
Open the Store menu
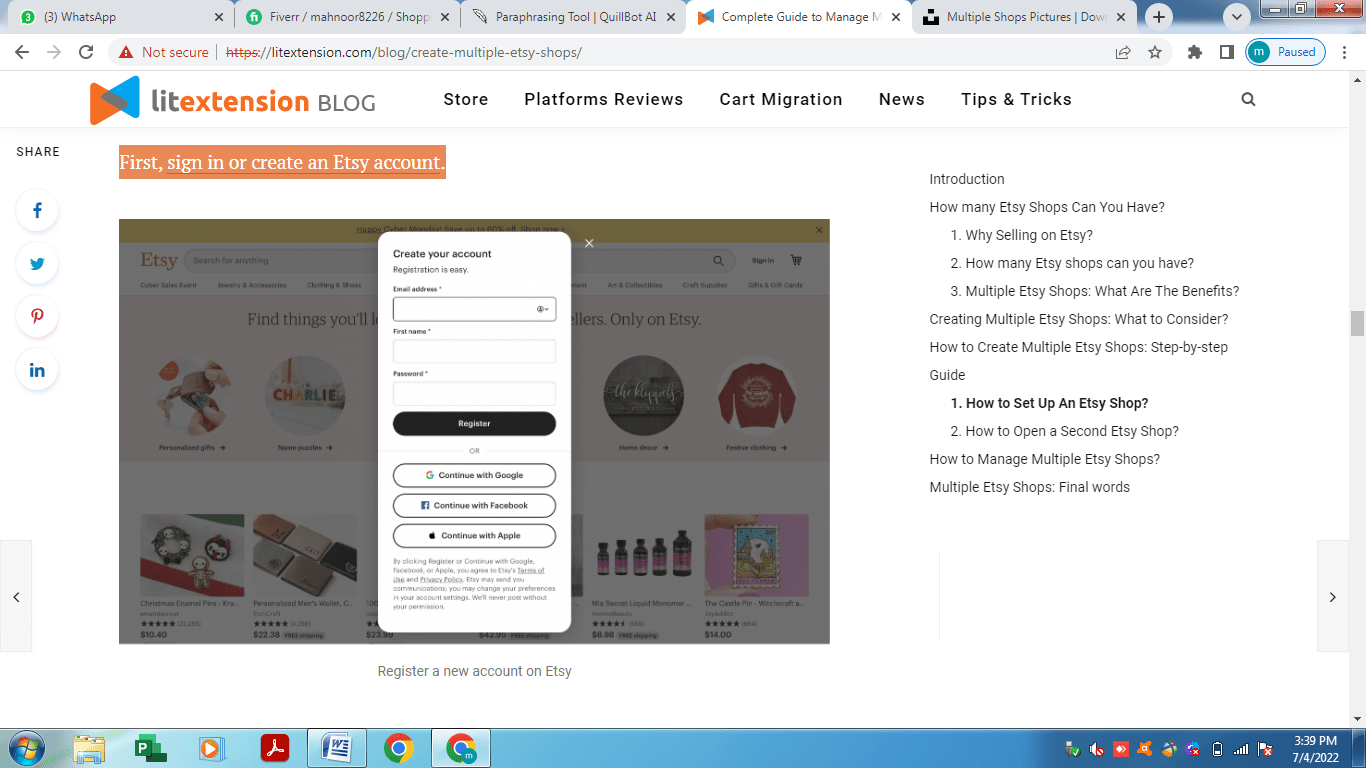(x=466, y=99)
